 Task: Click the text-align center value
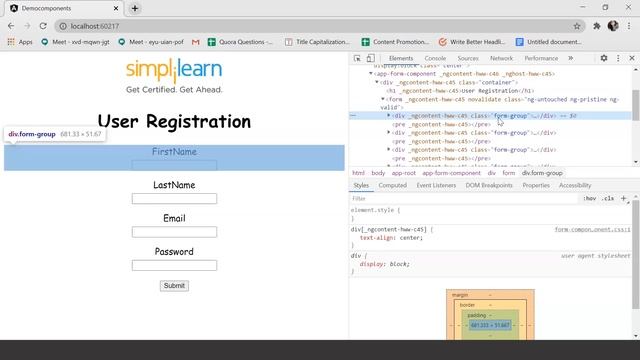pyautogui.click(x=411, y=238)
